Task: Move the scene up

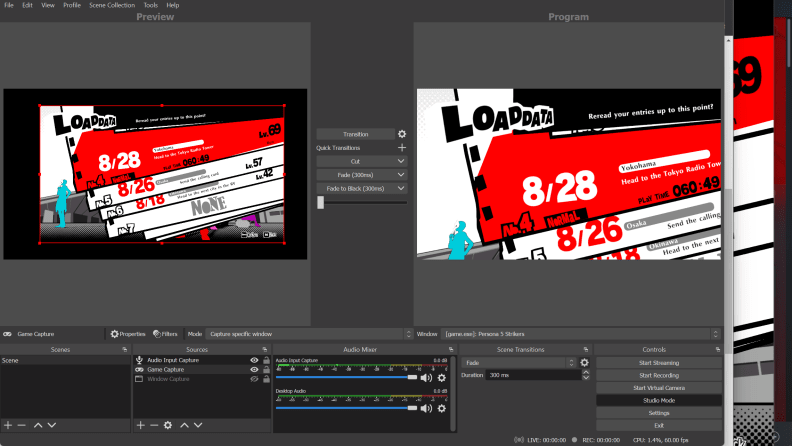Action: pos(38,425)
